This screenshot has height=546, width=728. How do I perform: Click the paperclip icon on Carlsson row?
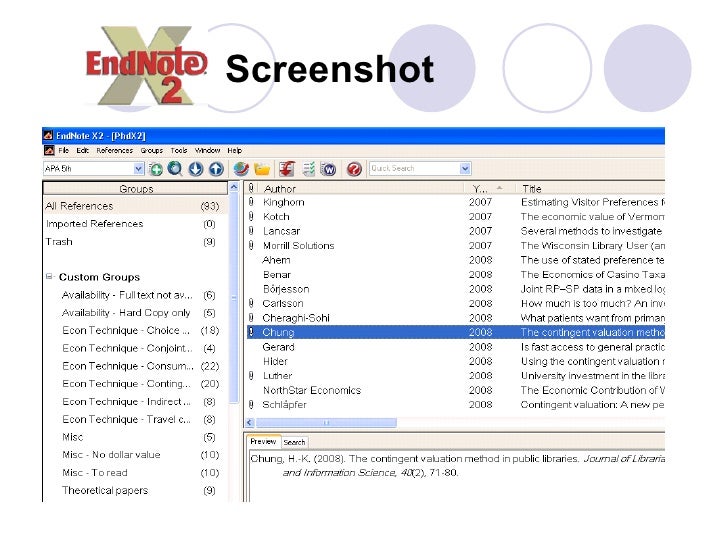pyautogui.click(x=251, y=303)
